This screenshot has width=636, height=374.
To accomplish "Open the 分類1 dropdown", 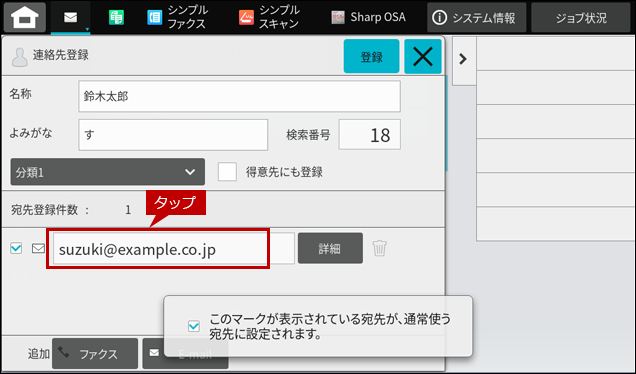I will click(107, 172).
